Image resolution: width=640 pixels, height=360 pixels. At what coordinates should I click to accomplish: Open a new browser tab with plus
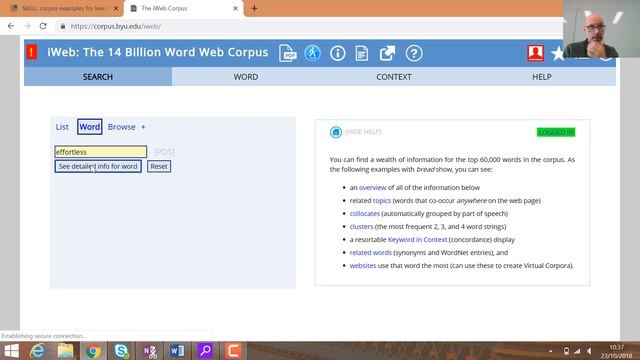(x=254, y=8)
